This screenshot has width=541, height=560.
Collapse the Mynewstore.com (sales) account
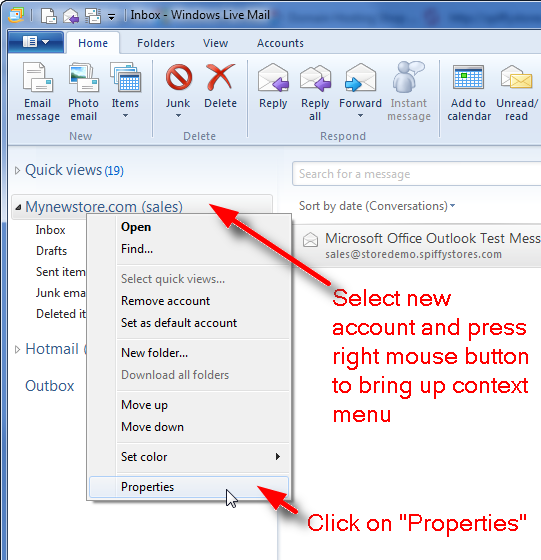click(18, 207)
